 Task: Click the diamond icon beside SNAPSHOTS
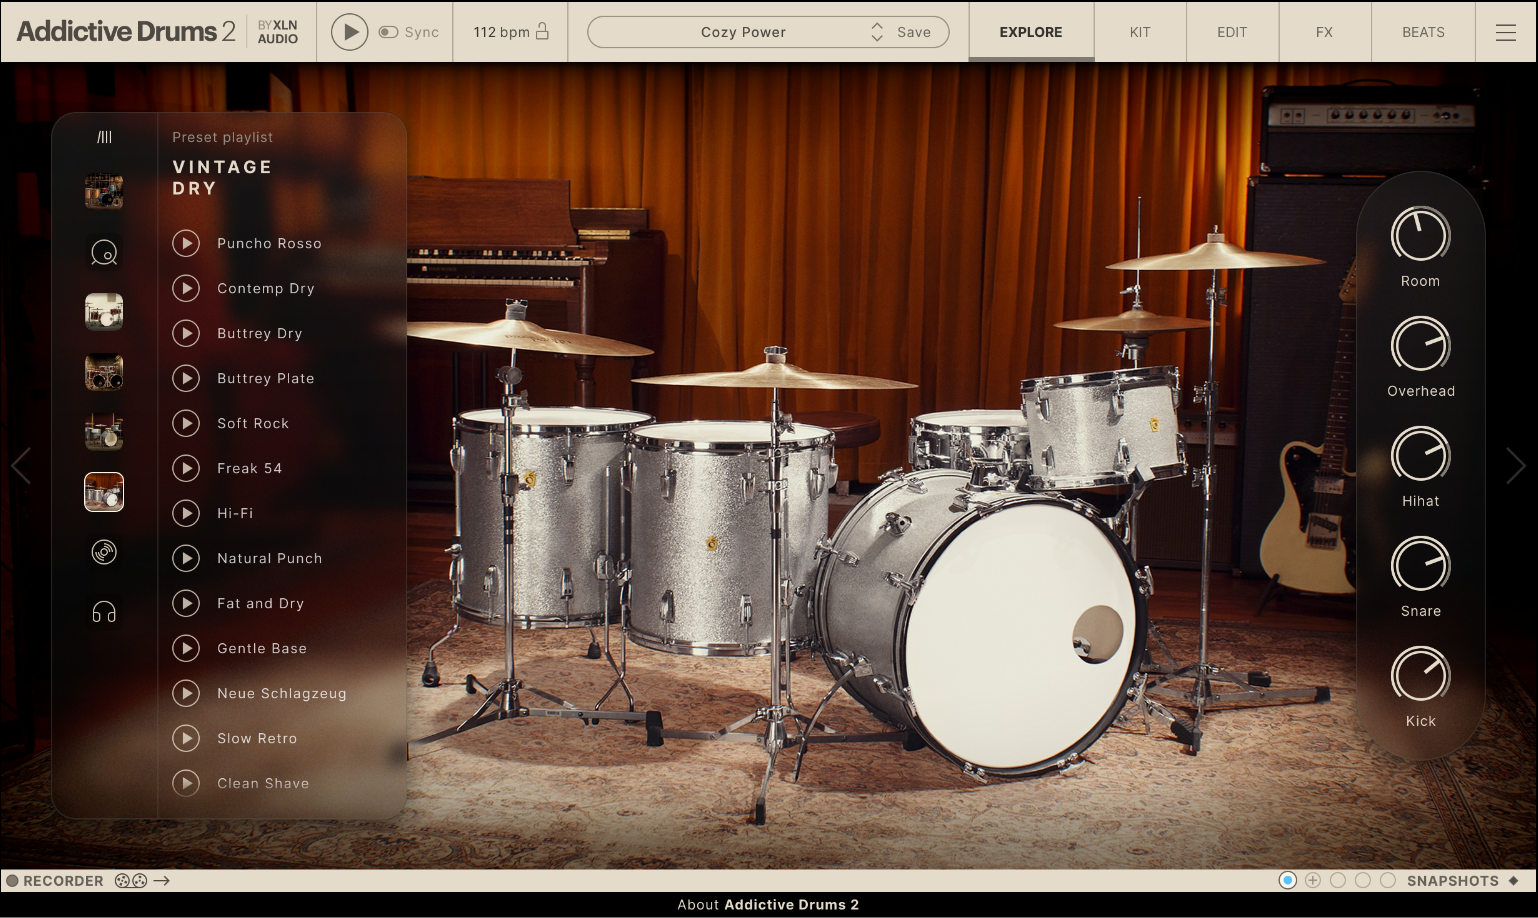1514,881
